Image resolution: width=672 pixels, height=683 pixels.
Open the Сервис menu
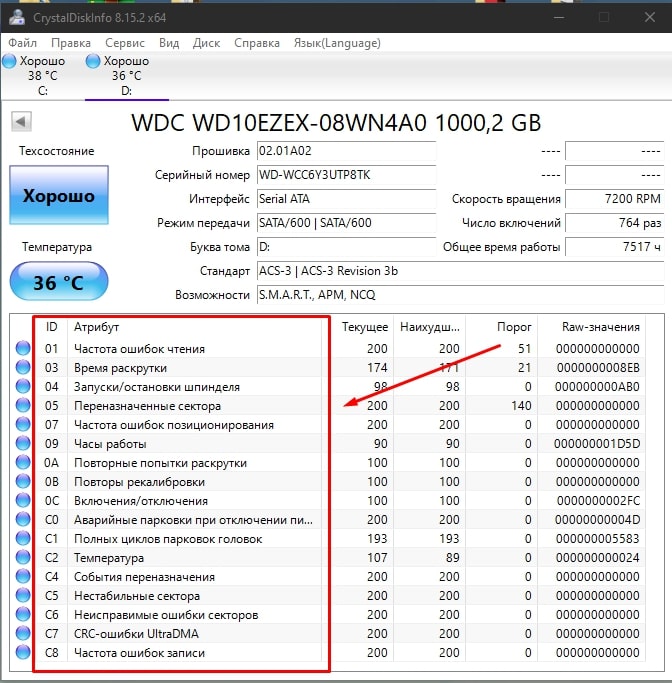click(x=125, y=43)
